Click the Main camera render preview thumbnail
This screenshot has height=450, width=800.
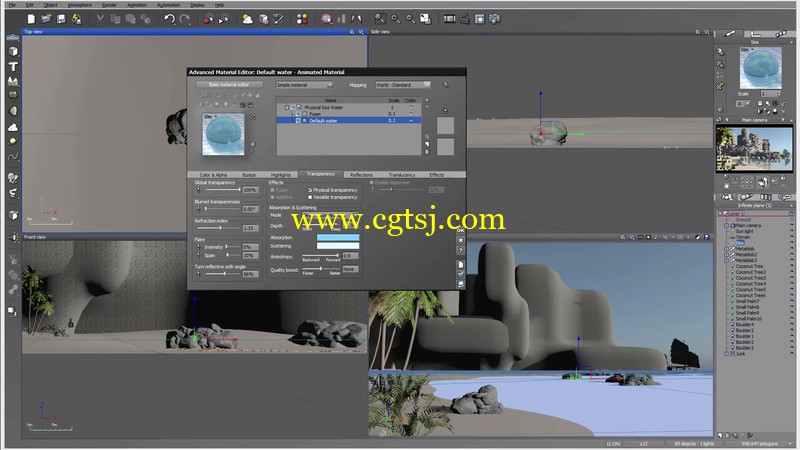point(754,148)
